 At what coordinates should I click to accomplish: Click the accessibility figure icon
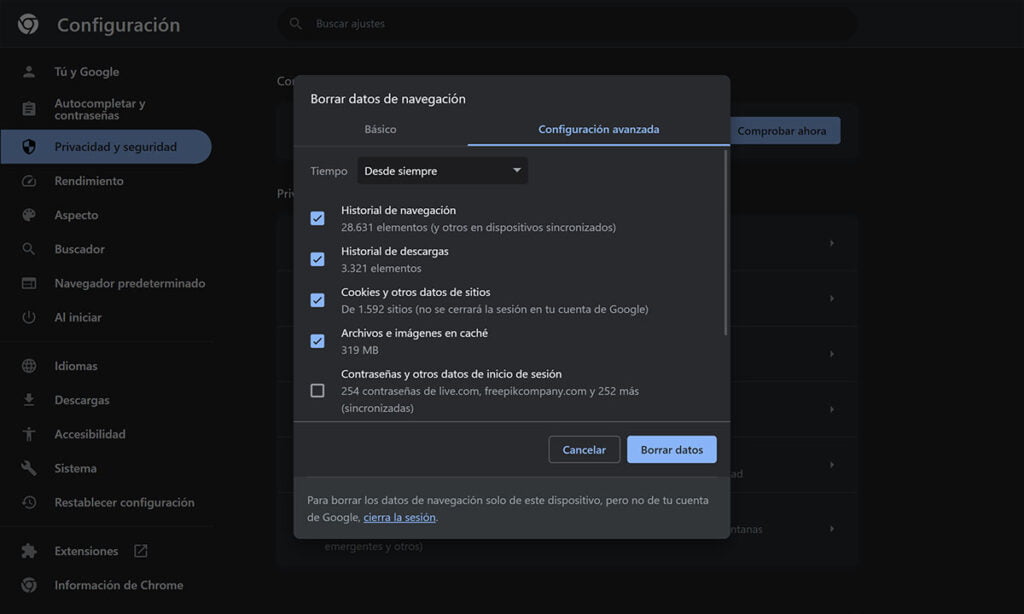pyautogui.click(x=29, y=434)
